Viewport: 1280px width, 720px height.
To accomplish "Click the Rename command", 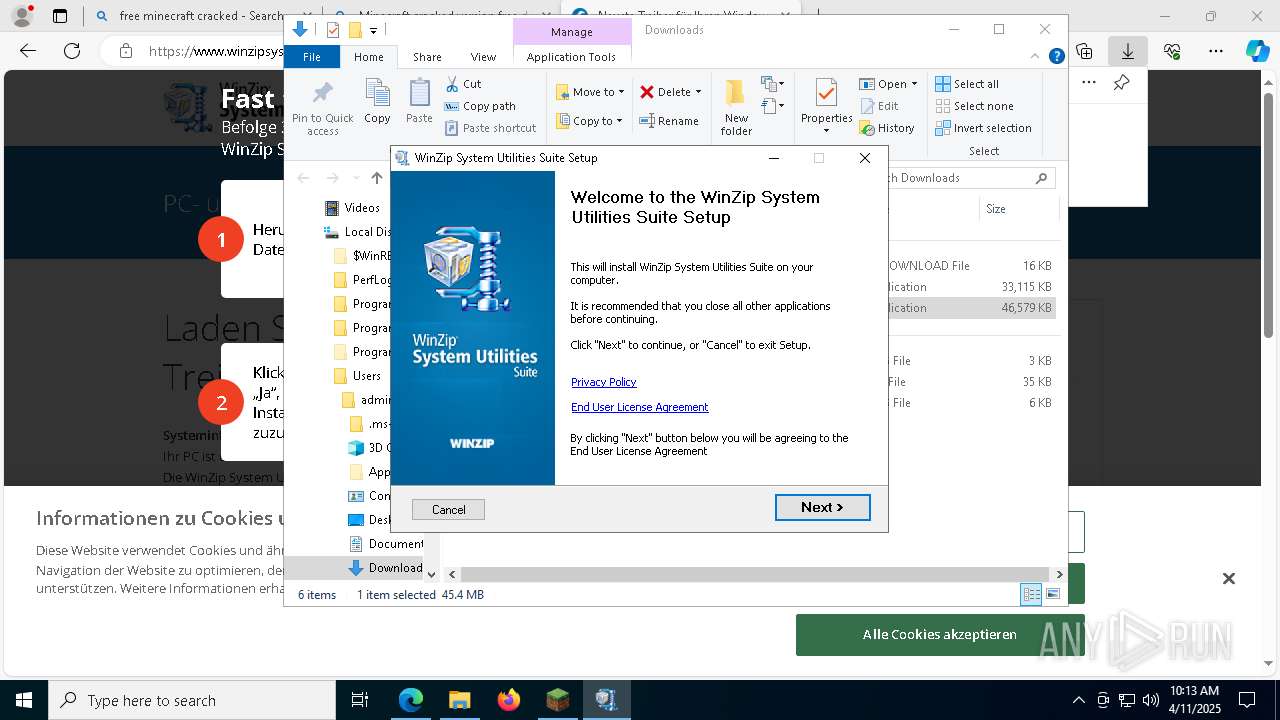I will pyautogui.click(x=669, y=121).
